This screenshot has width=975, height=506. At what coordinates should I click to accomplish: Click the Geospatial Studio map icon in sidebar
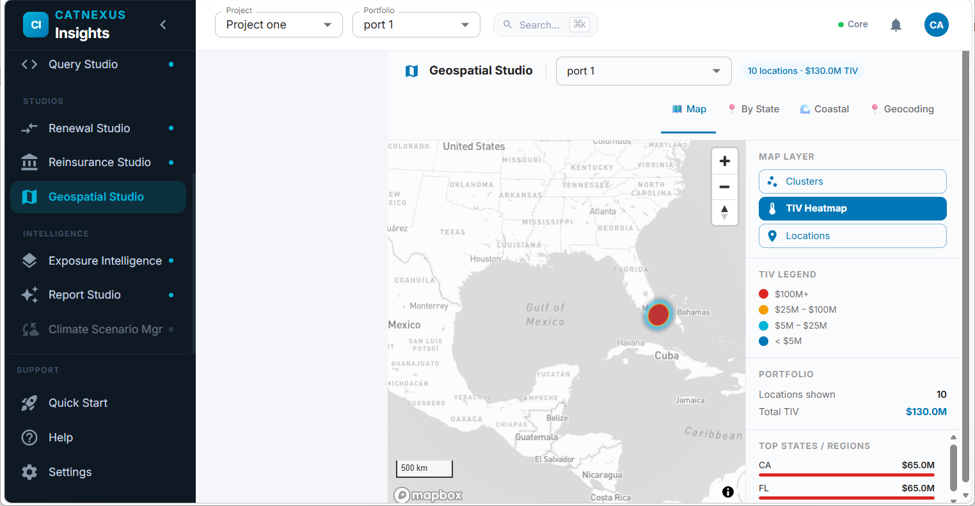point(29,197)
